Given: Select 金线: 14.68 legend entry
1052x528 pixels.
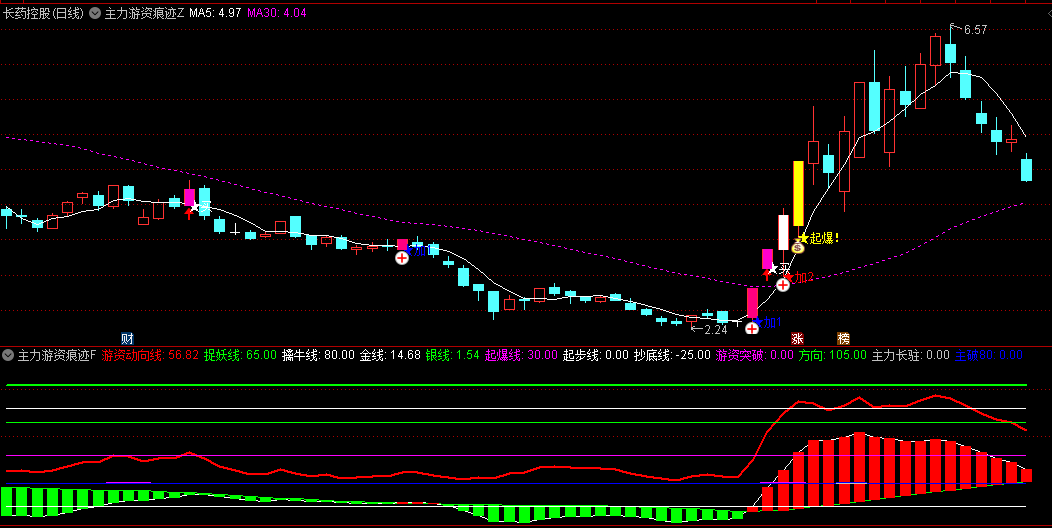Looking at the screenshot, I should click(x=390, y=355).
